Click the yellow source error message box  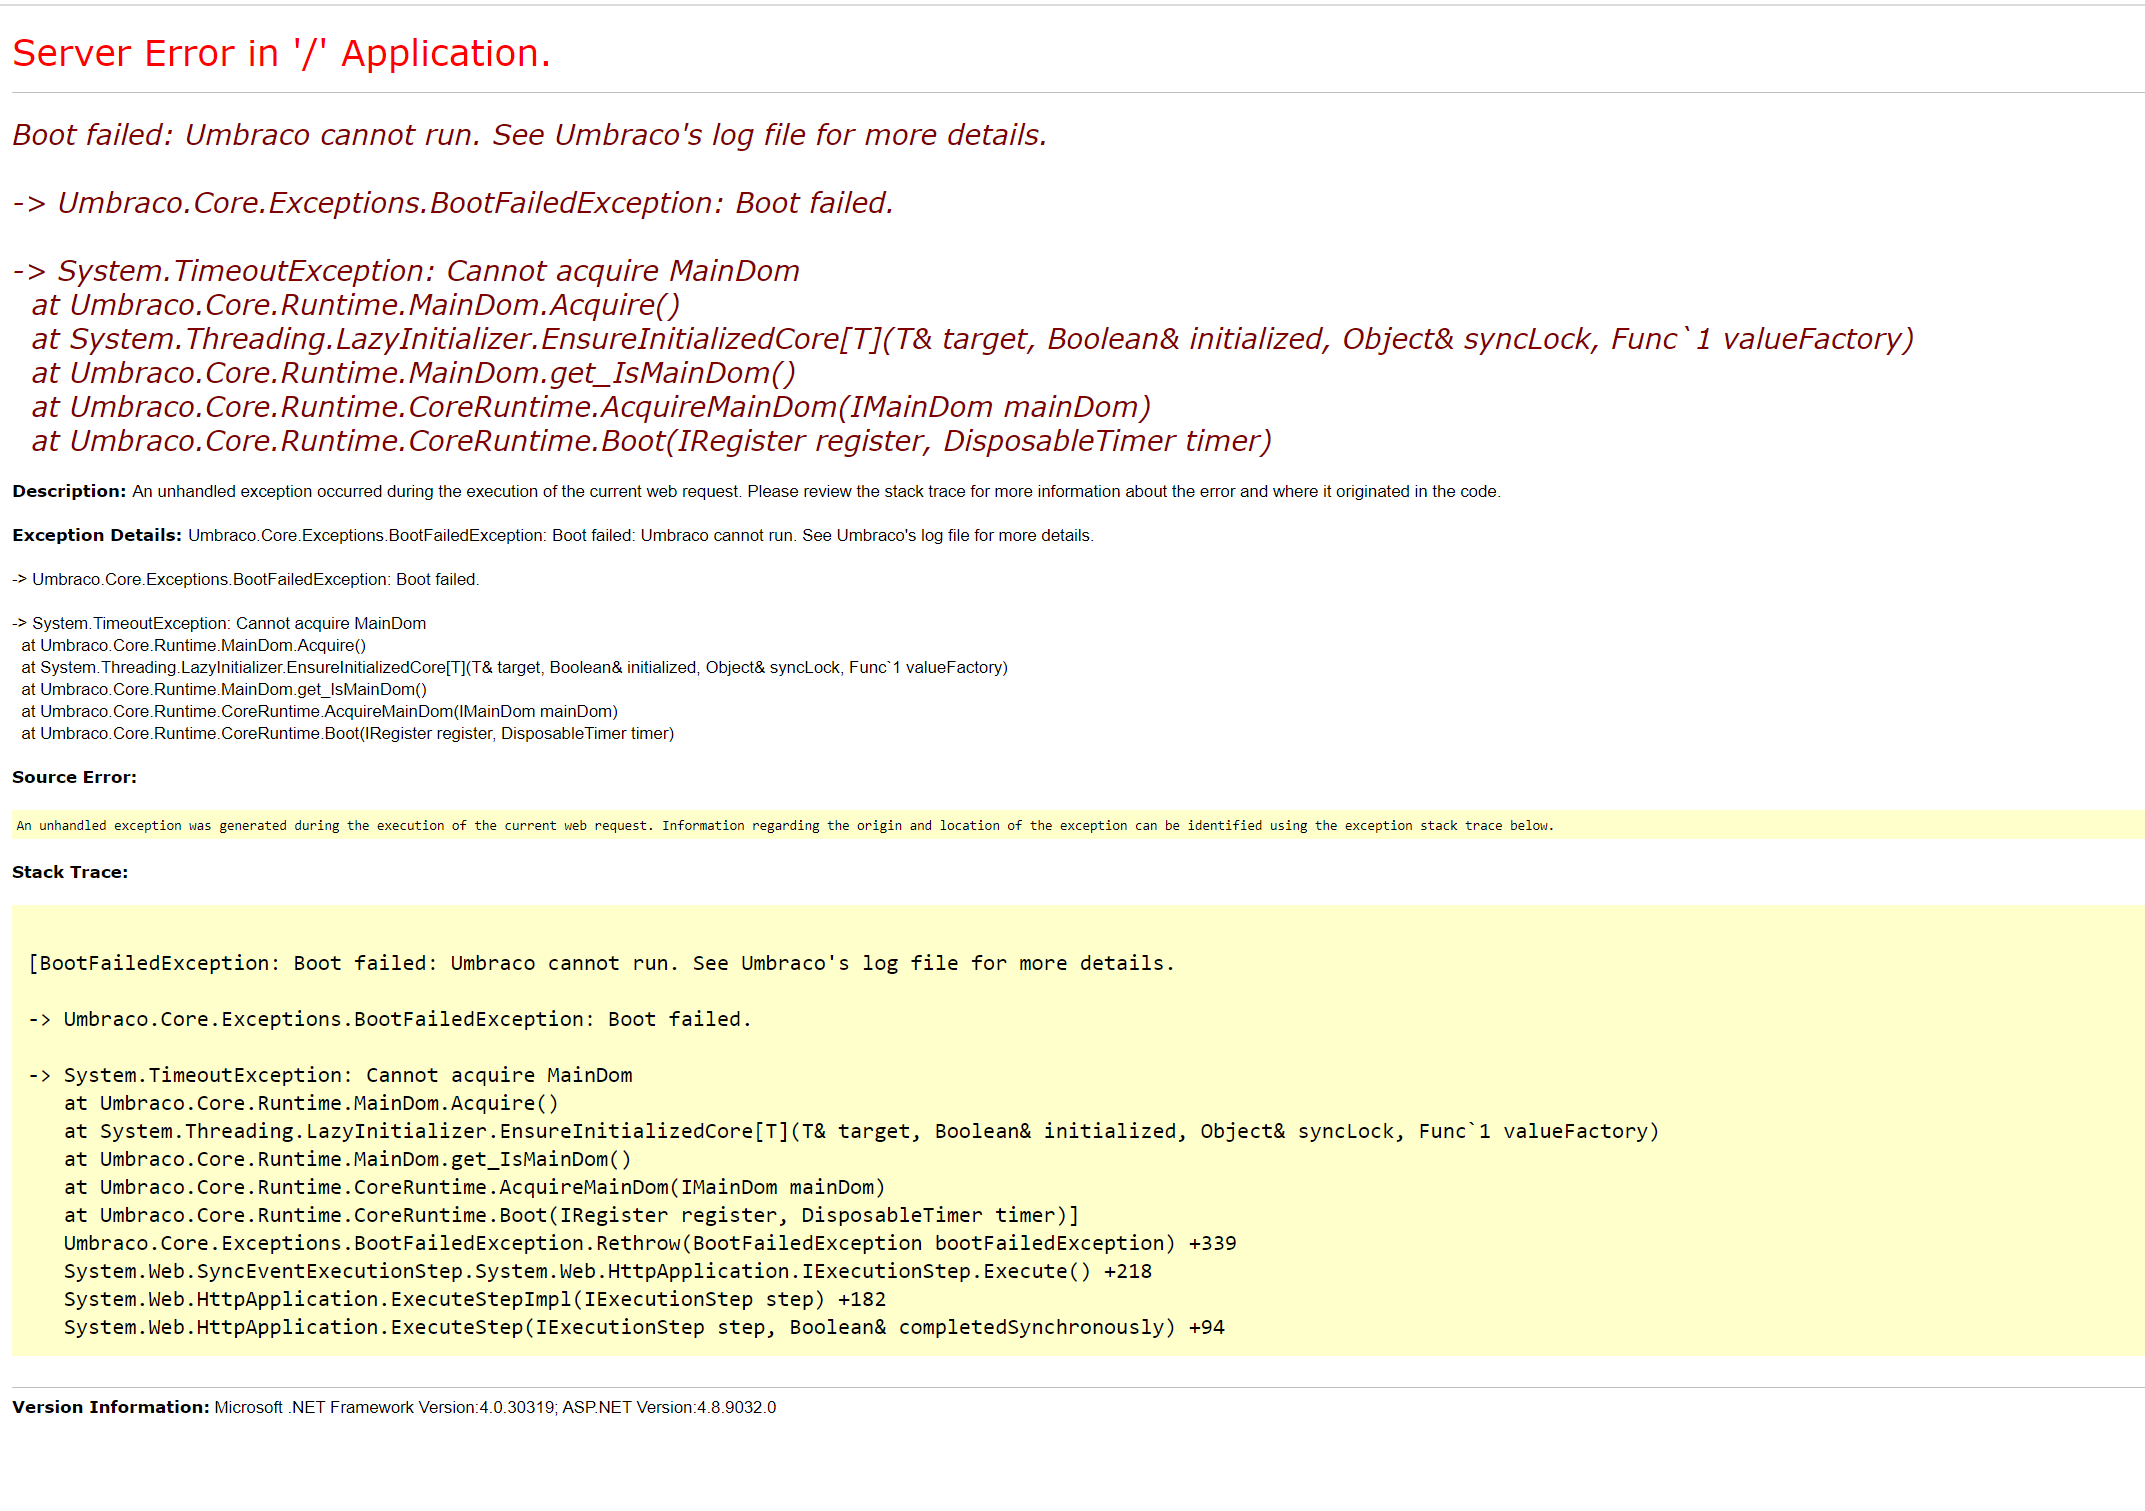(785, 826)
